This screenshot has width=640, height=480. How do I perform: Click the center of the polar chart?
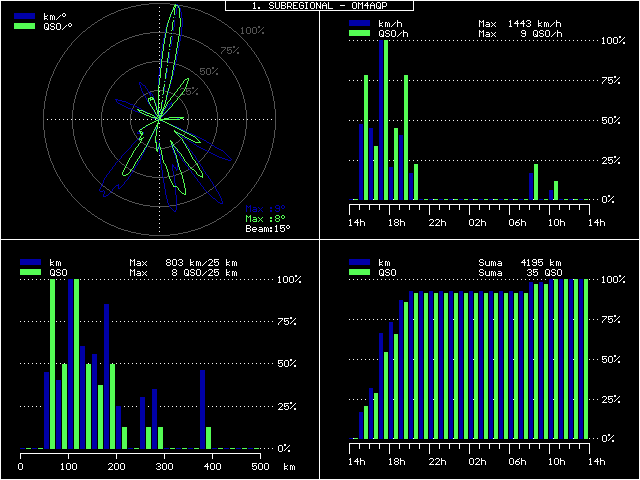[159, 118]
